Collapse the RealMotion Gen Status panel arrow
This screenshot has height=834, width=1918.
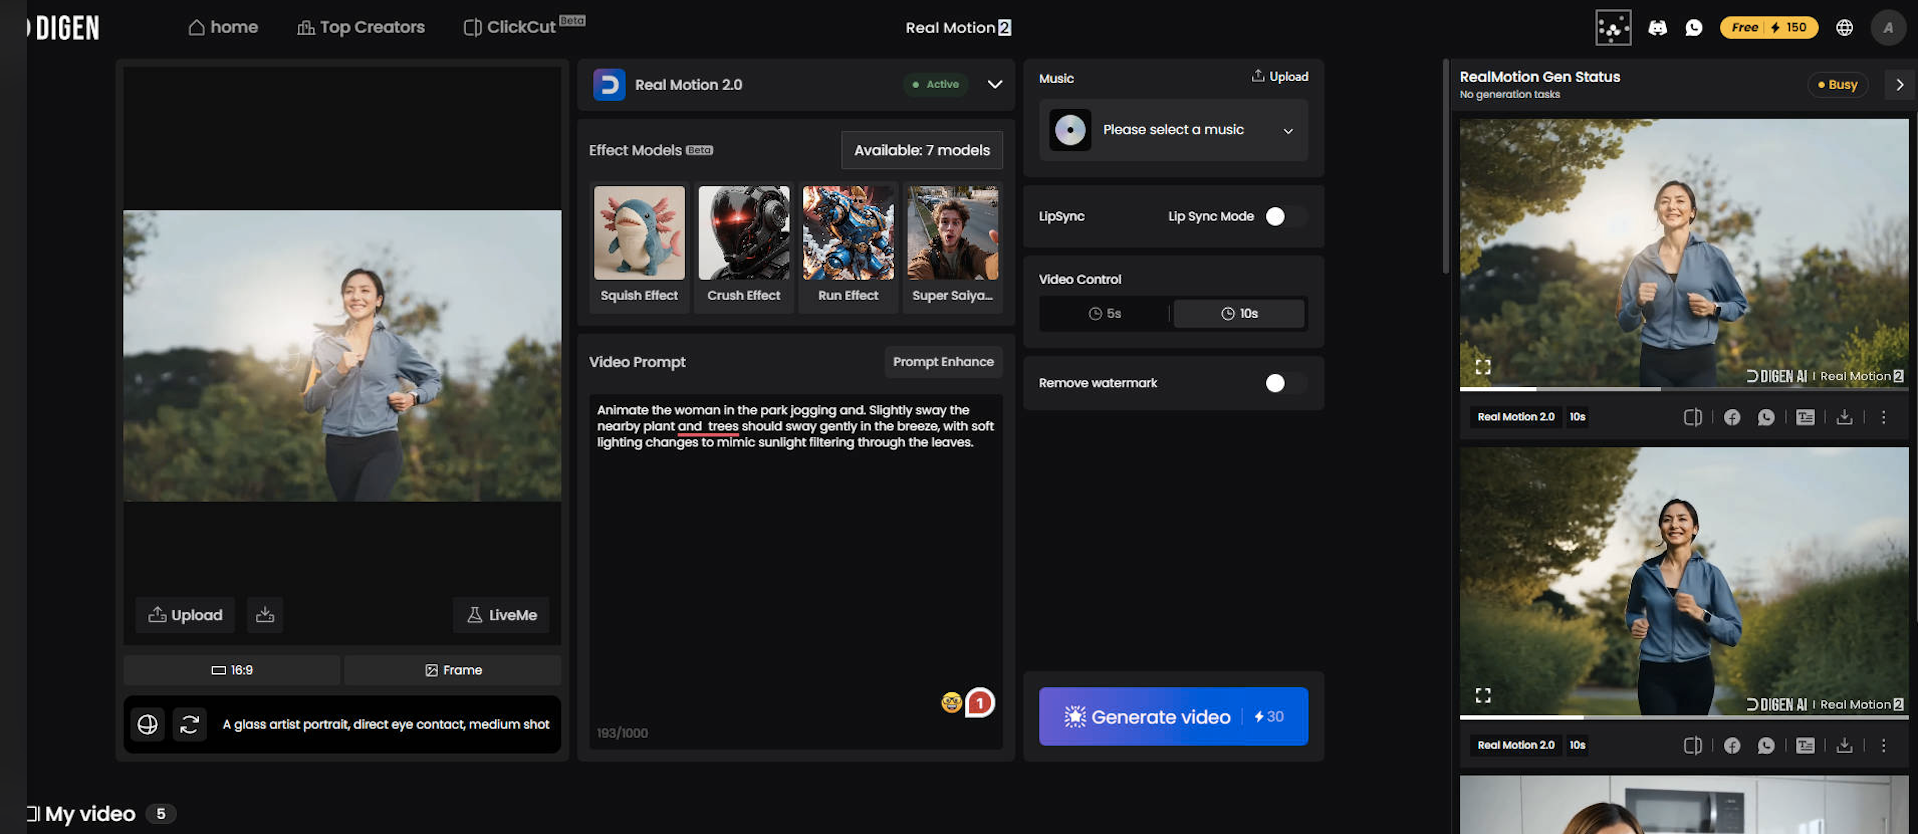(1900, 85)
